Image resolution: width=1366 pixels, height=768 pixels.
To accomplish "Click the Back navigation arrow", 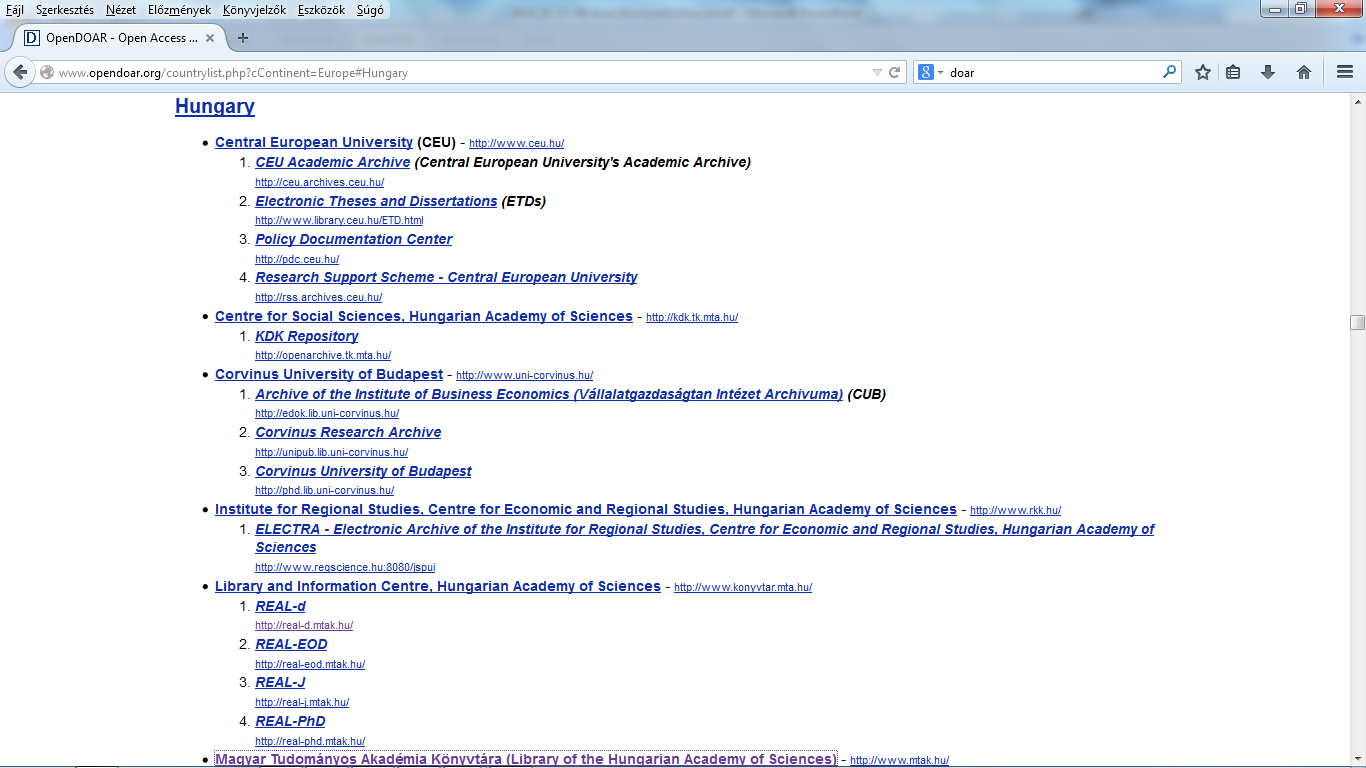I will click(20, 72).
